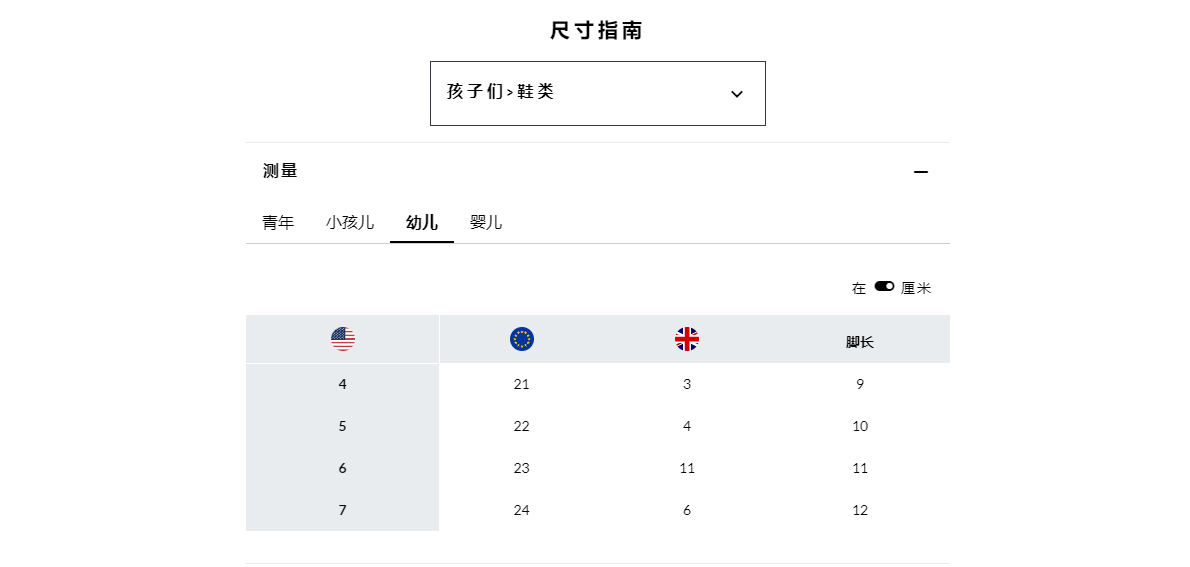Select the 幼儿 tab

pos(422,223)
